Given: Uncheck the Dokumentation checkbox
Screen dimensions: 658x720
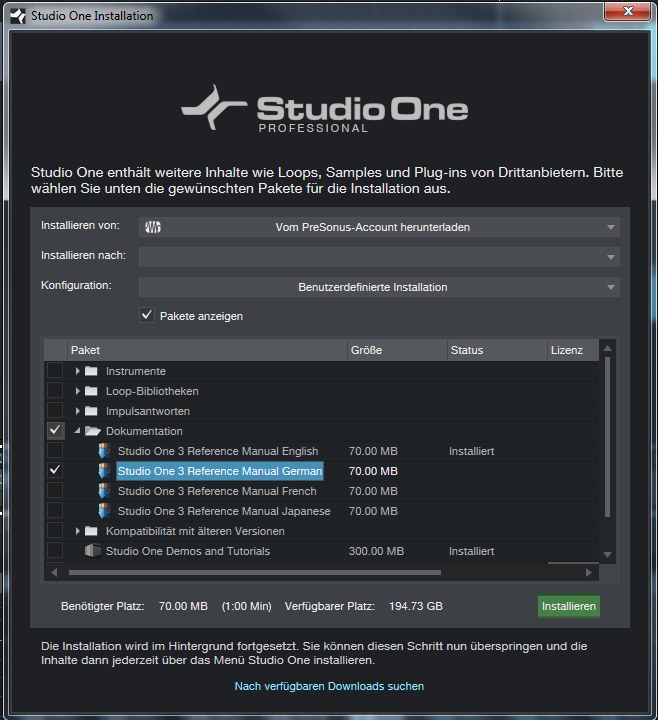Looking at the screenshot, I should point(55,430).
